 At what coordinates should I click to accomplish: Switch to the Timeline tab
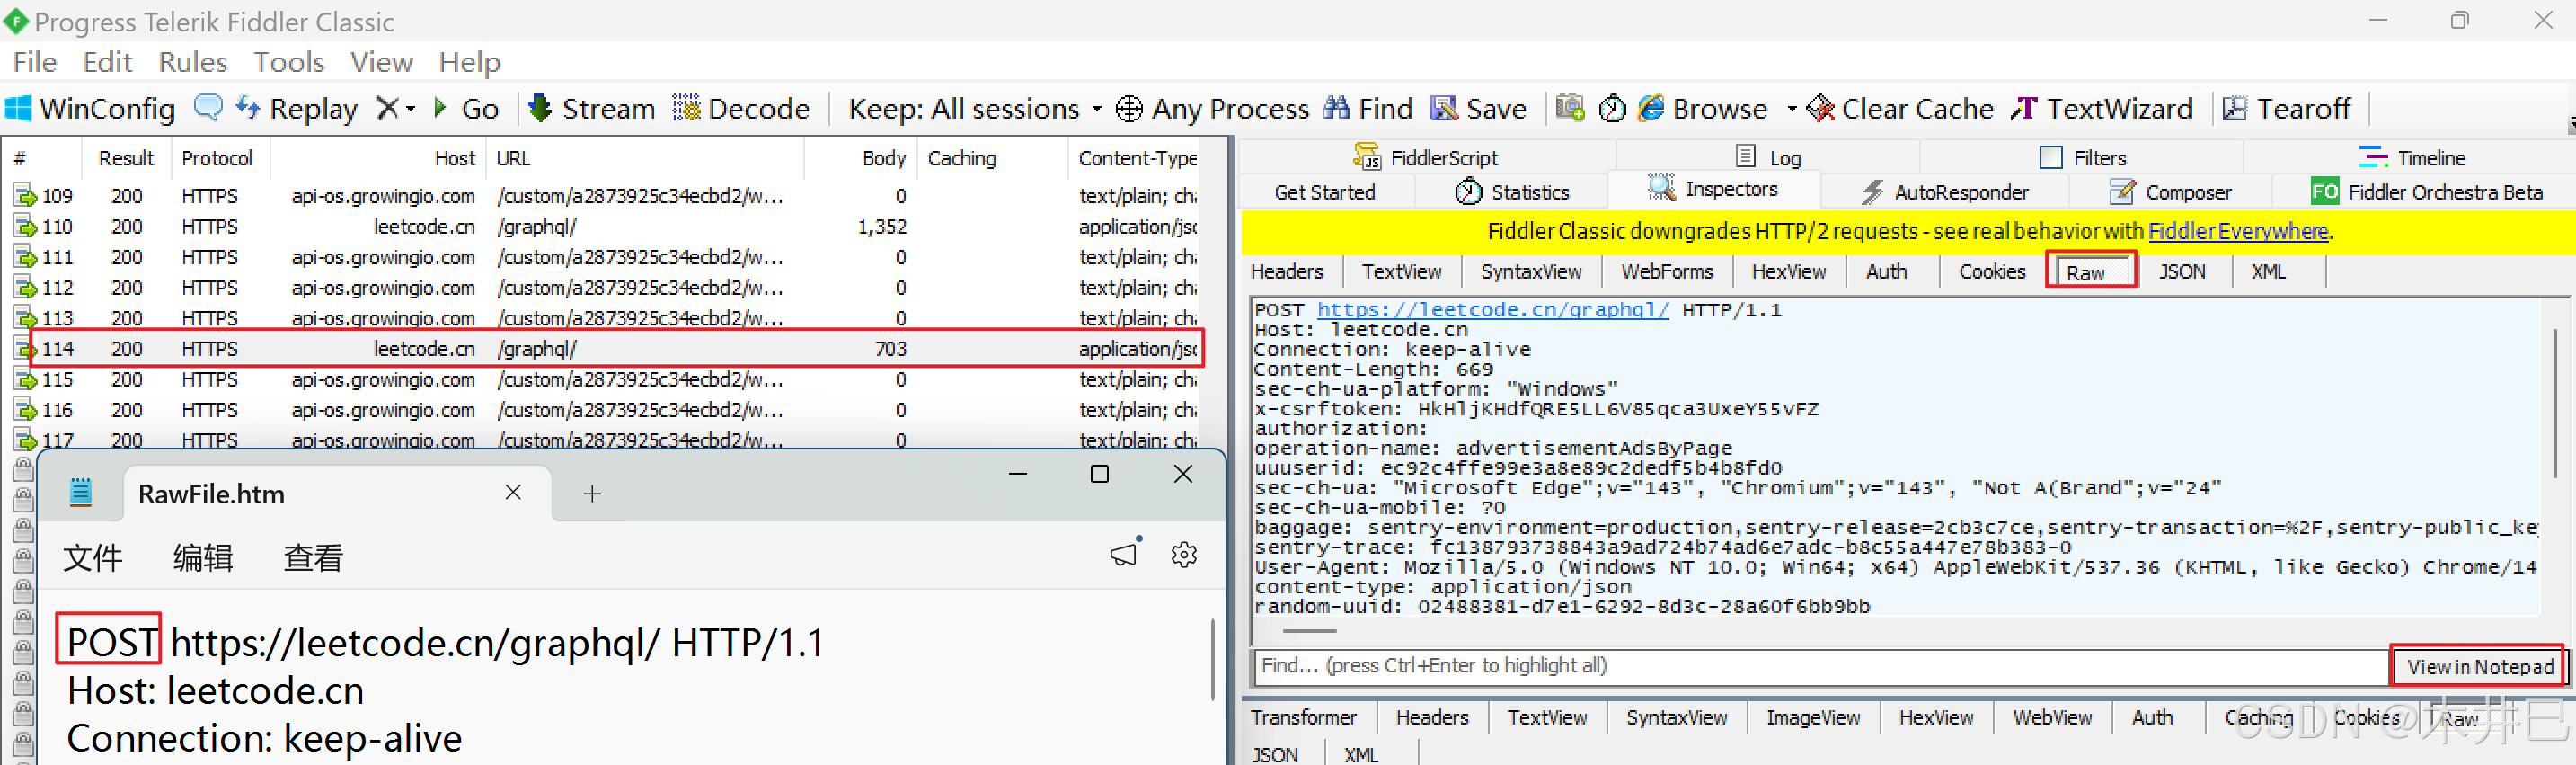2412,157
